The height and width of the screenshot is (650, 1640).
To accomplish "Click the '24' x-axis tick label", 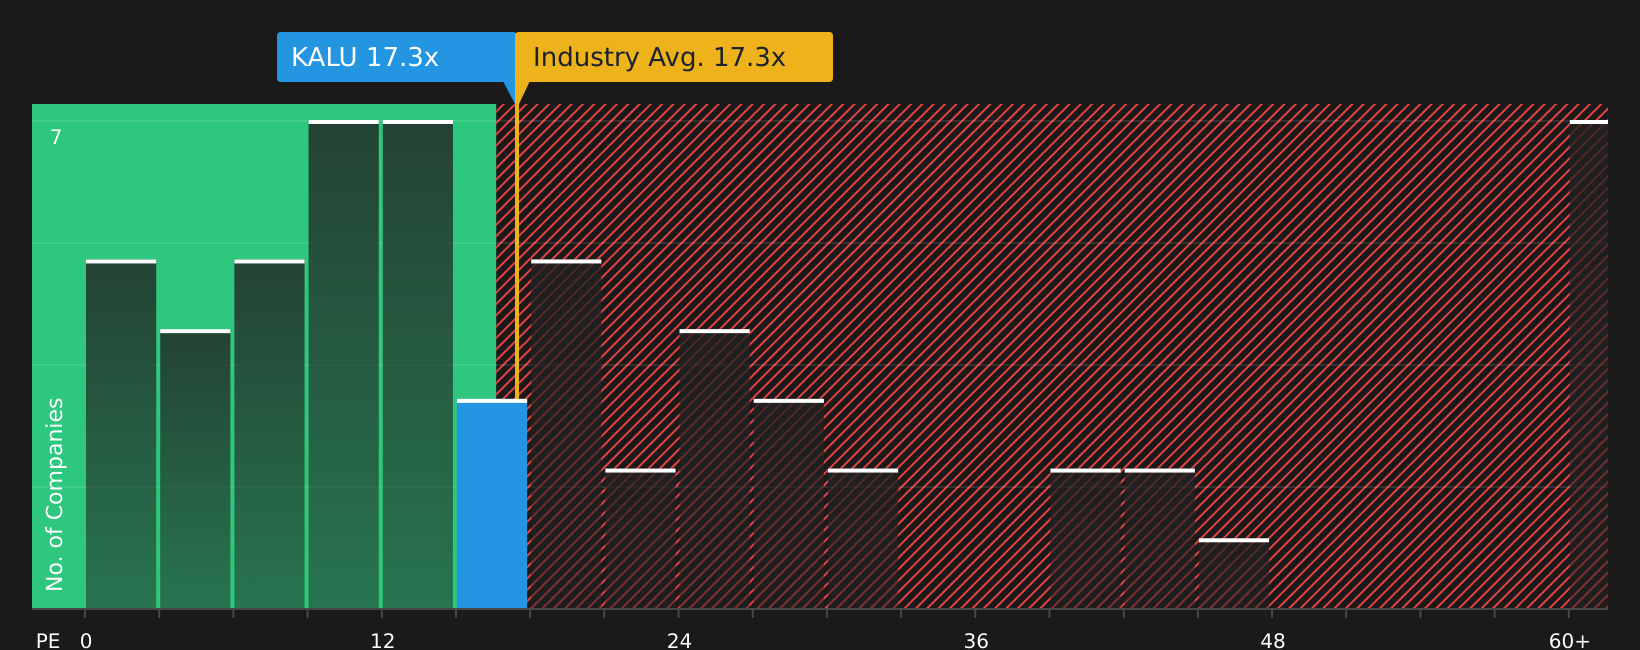I will [679, 641].
